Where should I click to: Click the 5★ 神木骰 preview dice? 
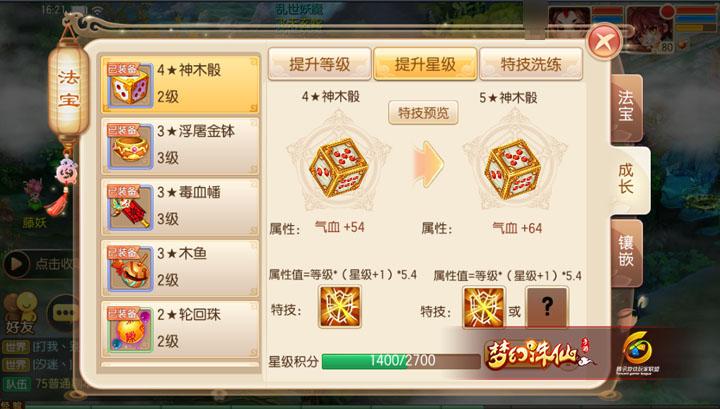click(512, 169)
